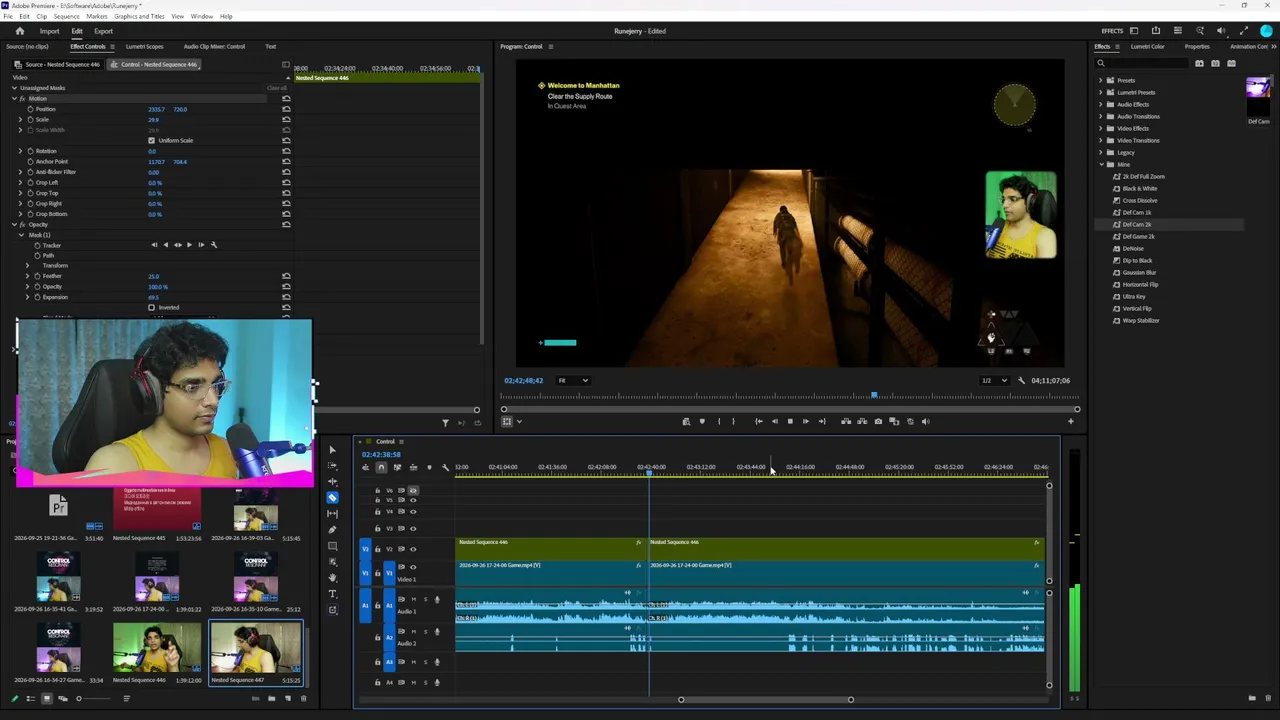Choose the Pen tool
Screen dimensions: 1280x720
coord(333,529)
